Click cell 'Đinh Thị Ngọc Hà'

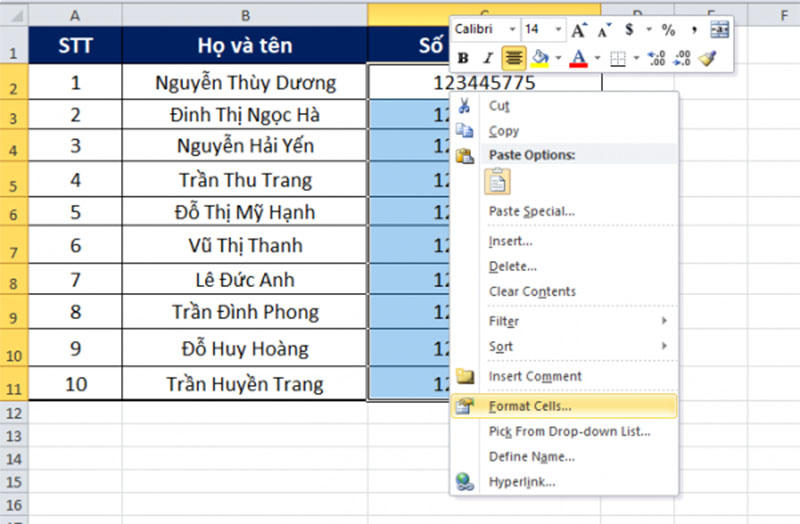pos(245,115)
